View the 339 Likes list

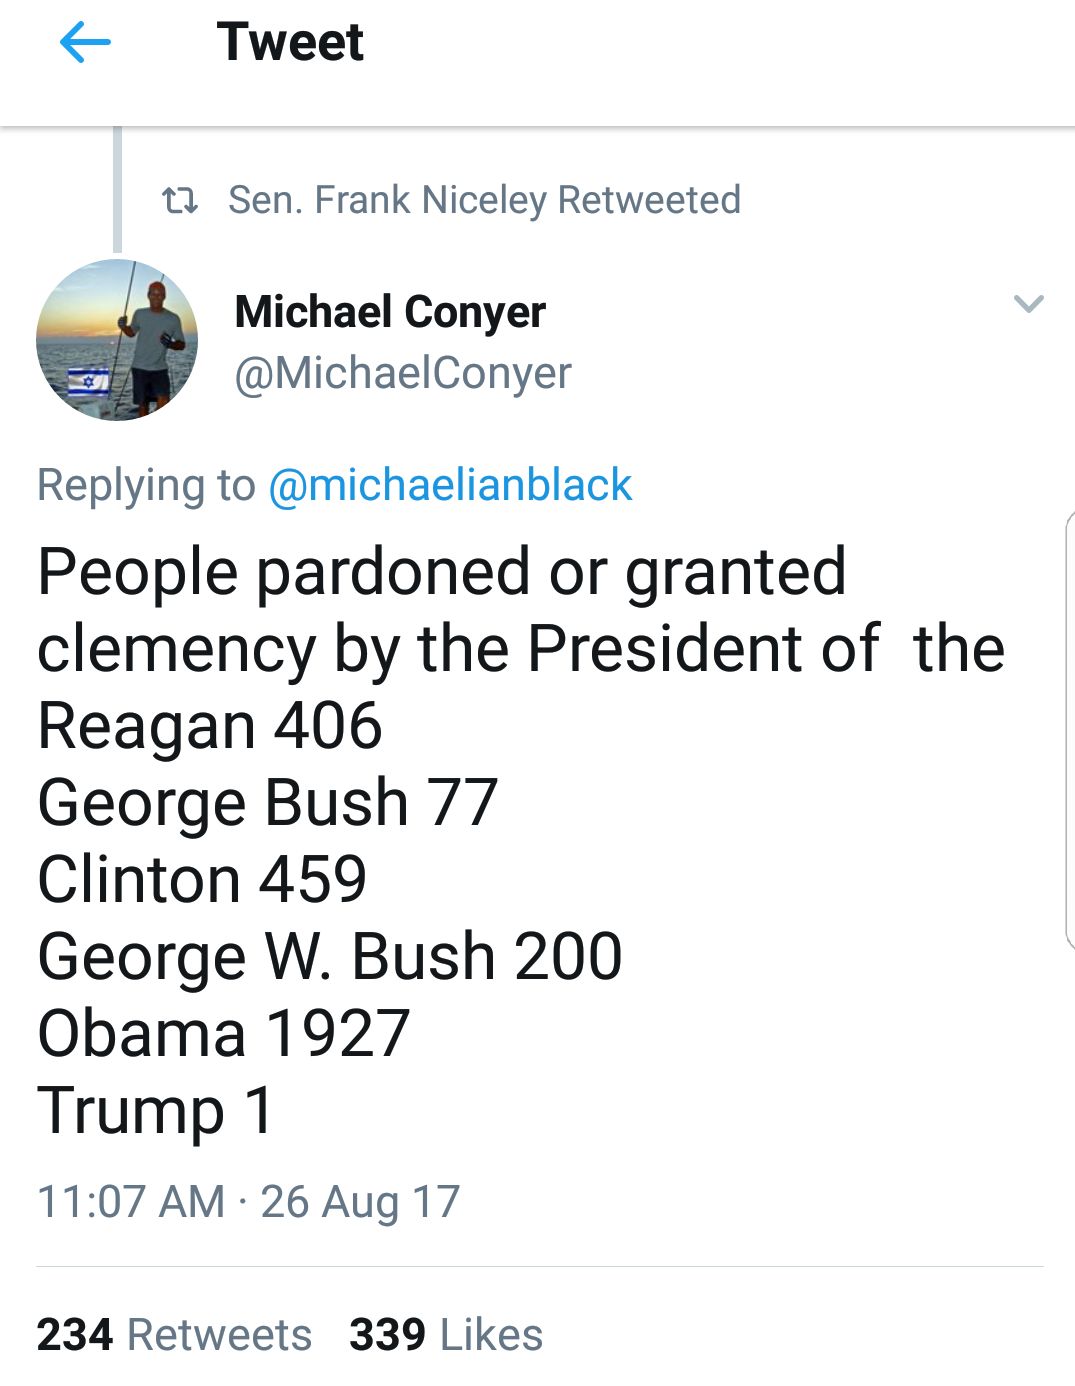tap(446, 1335)
